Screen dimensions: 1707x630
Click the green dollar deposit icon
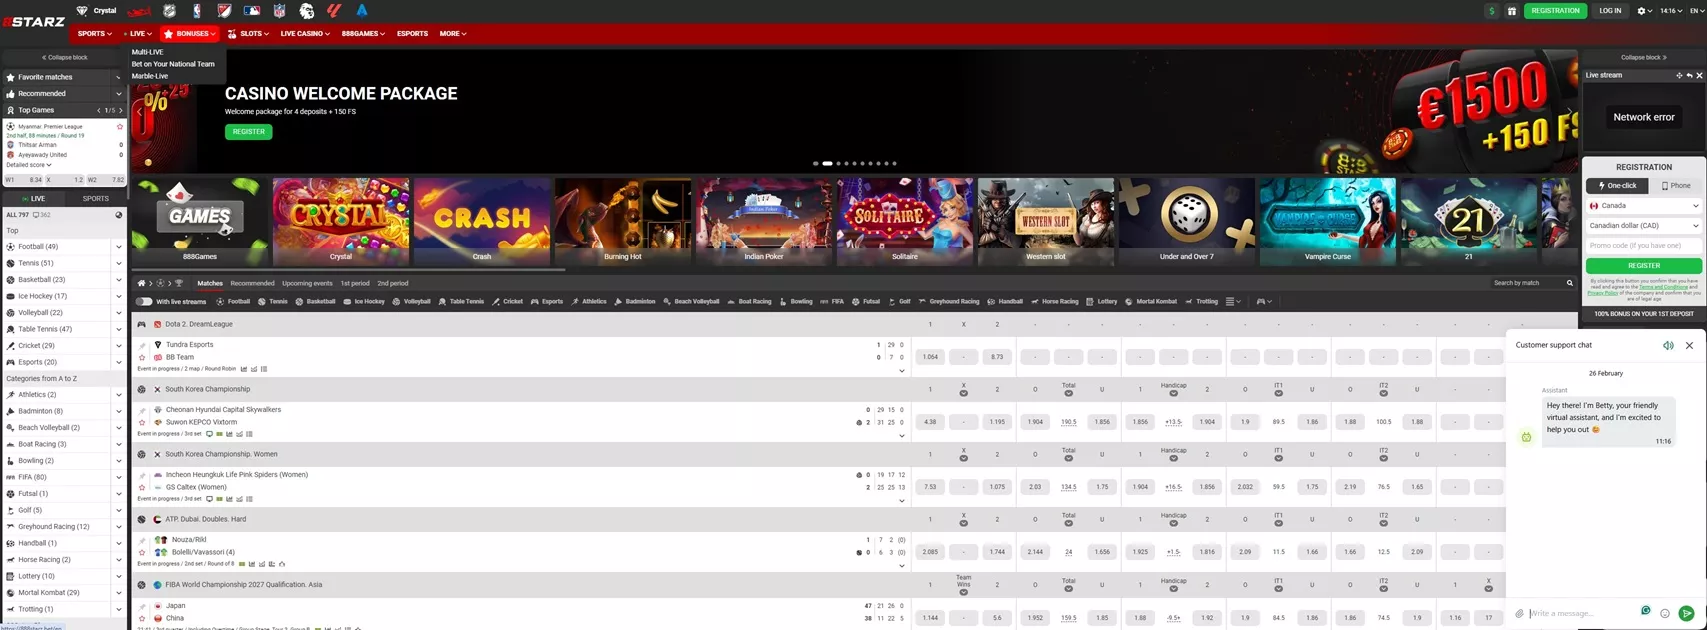1491,11
